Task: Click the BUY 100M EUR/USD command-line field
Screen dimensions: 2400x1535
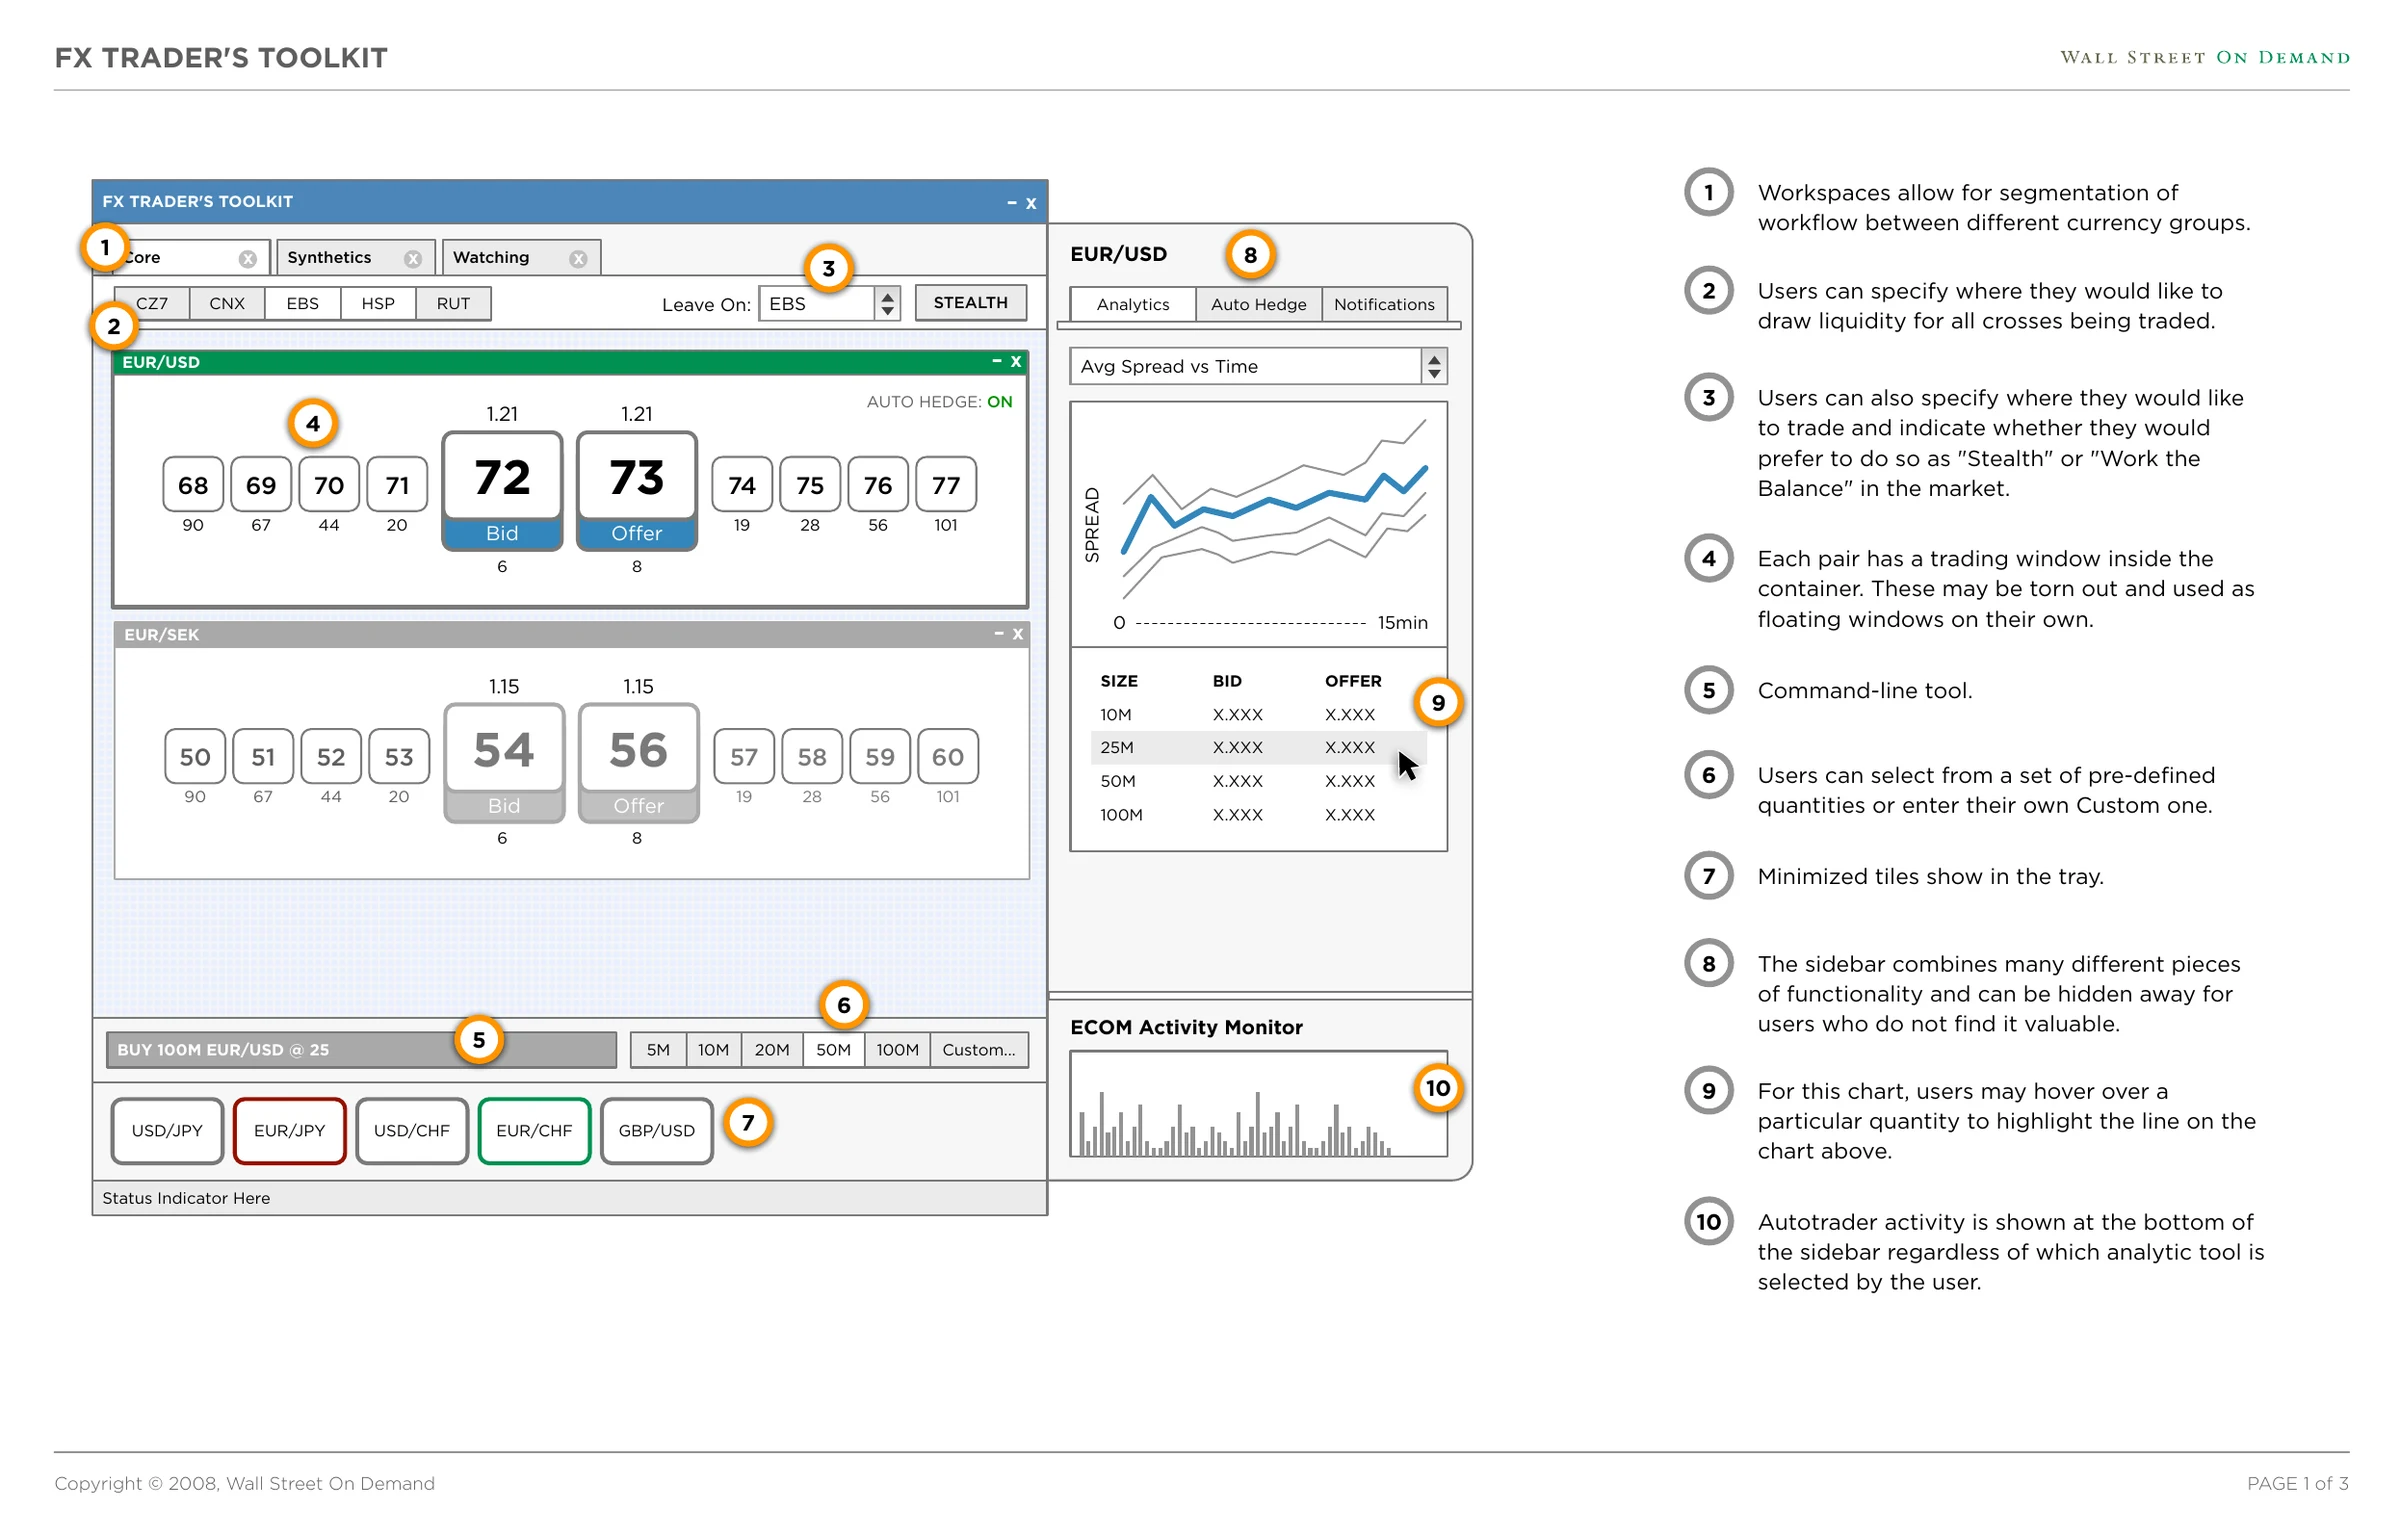Action: (x=361, y=1050)
